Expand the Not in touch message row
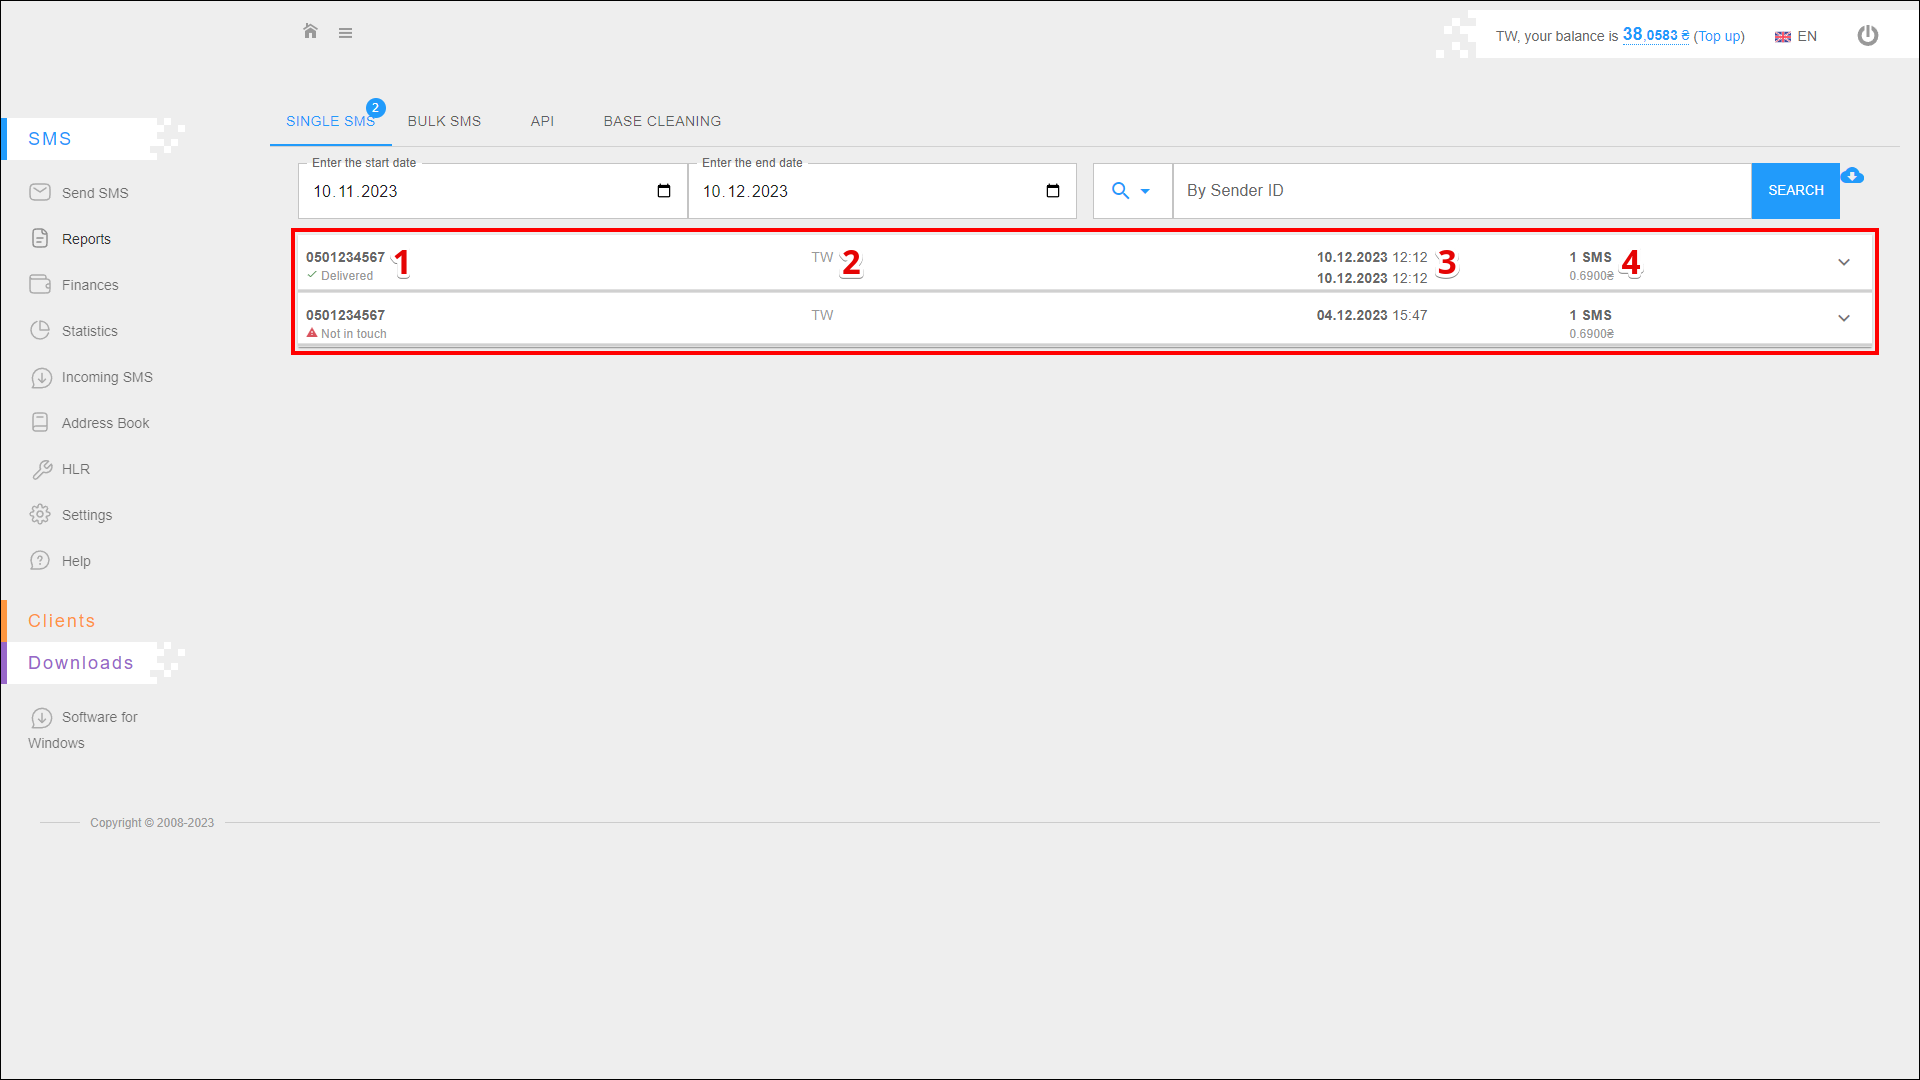This screenshot has height=1080, width=1920. 1844,319
